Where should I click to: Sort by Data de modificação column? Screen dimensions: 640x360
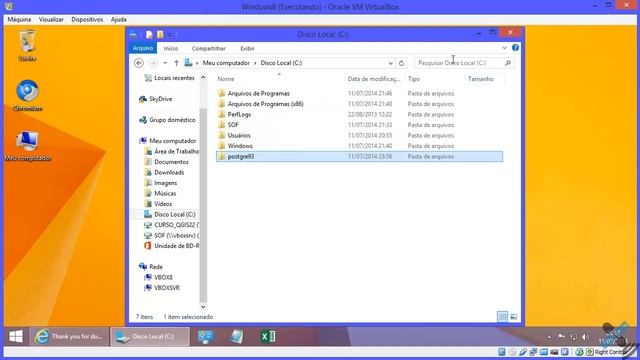pyautogui.click(x=375, y=79)
